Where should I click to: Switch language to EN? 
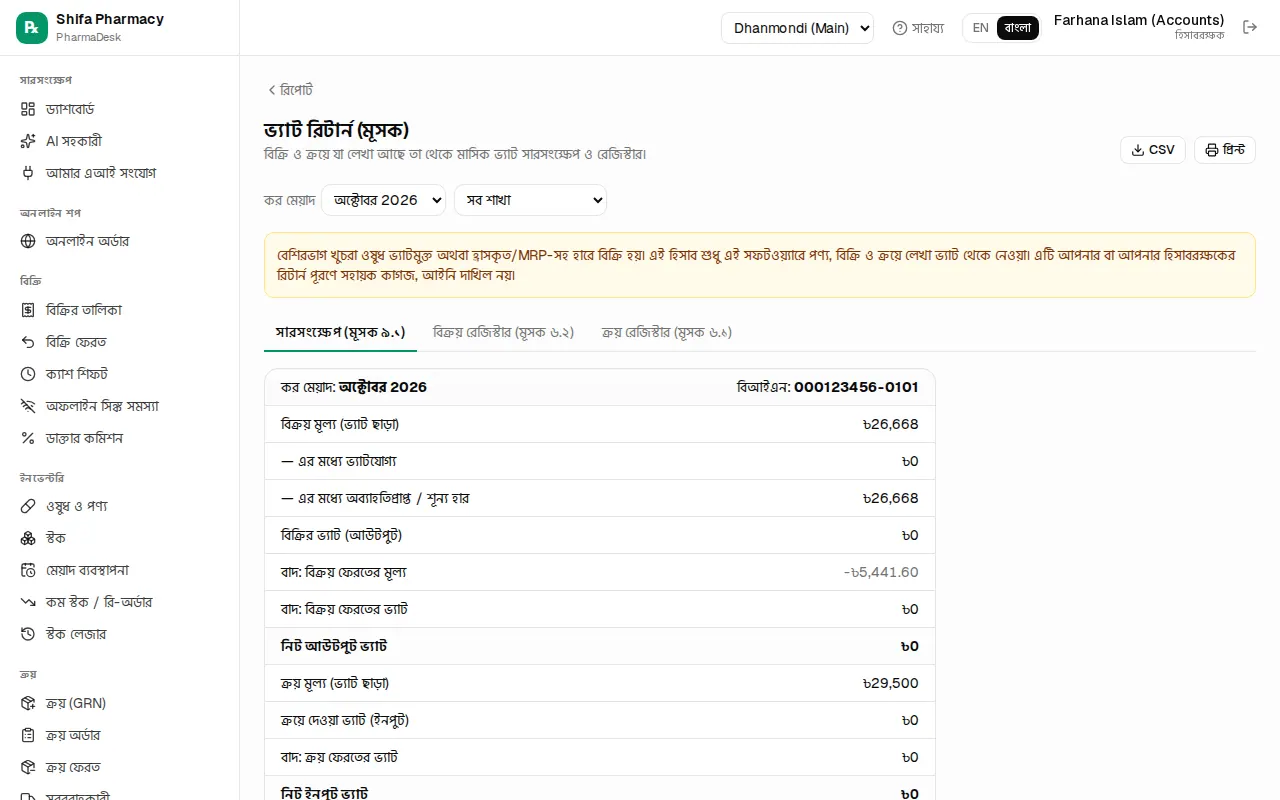coord(980,28)
